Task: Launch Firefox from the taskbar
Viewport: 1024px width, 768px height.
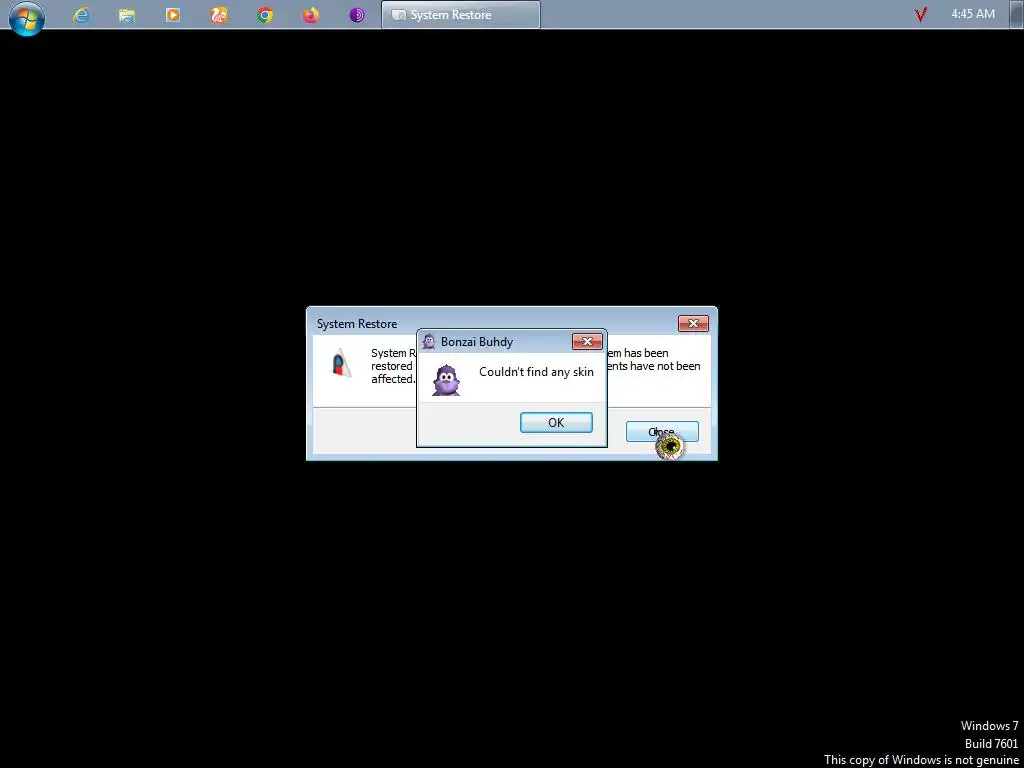Action: click(x=310, y=14)
